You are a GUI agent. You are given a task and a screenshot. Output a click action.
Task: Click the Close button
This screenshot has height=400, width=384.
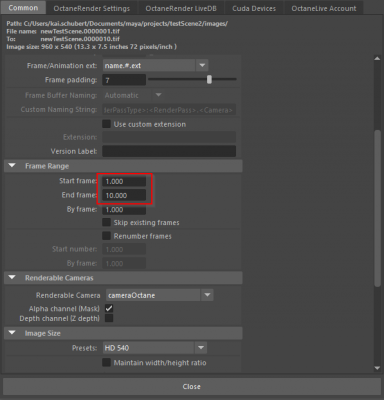[192, 386]
